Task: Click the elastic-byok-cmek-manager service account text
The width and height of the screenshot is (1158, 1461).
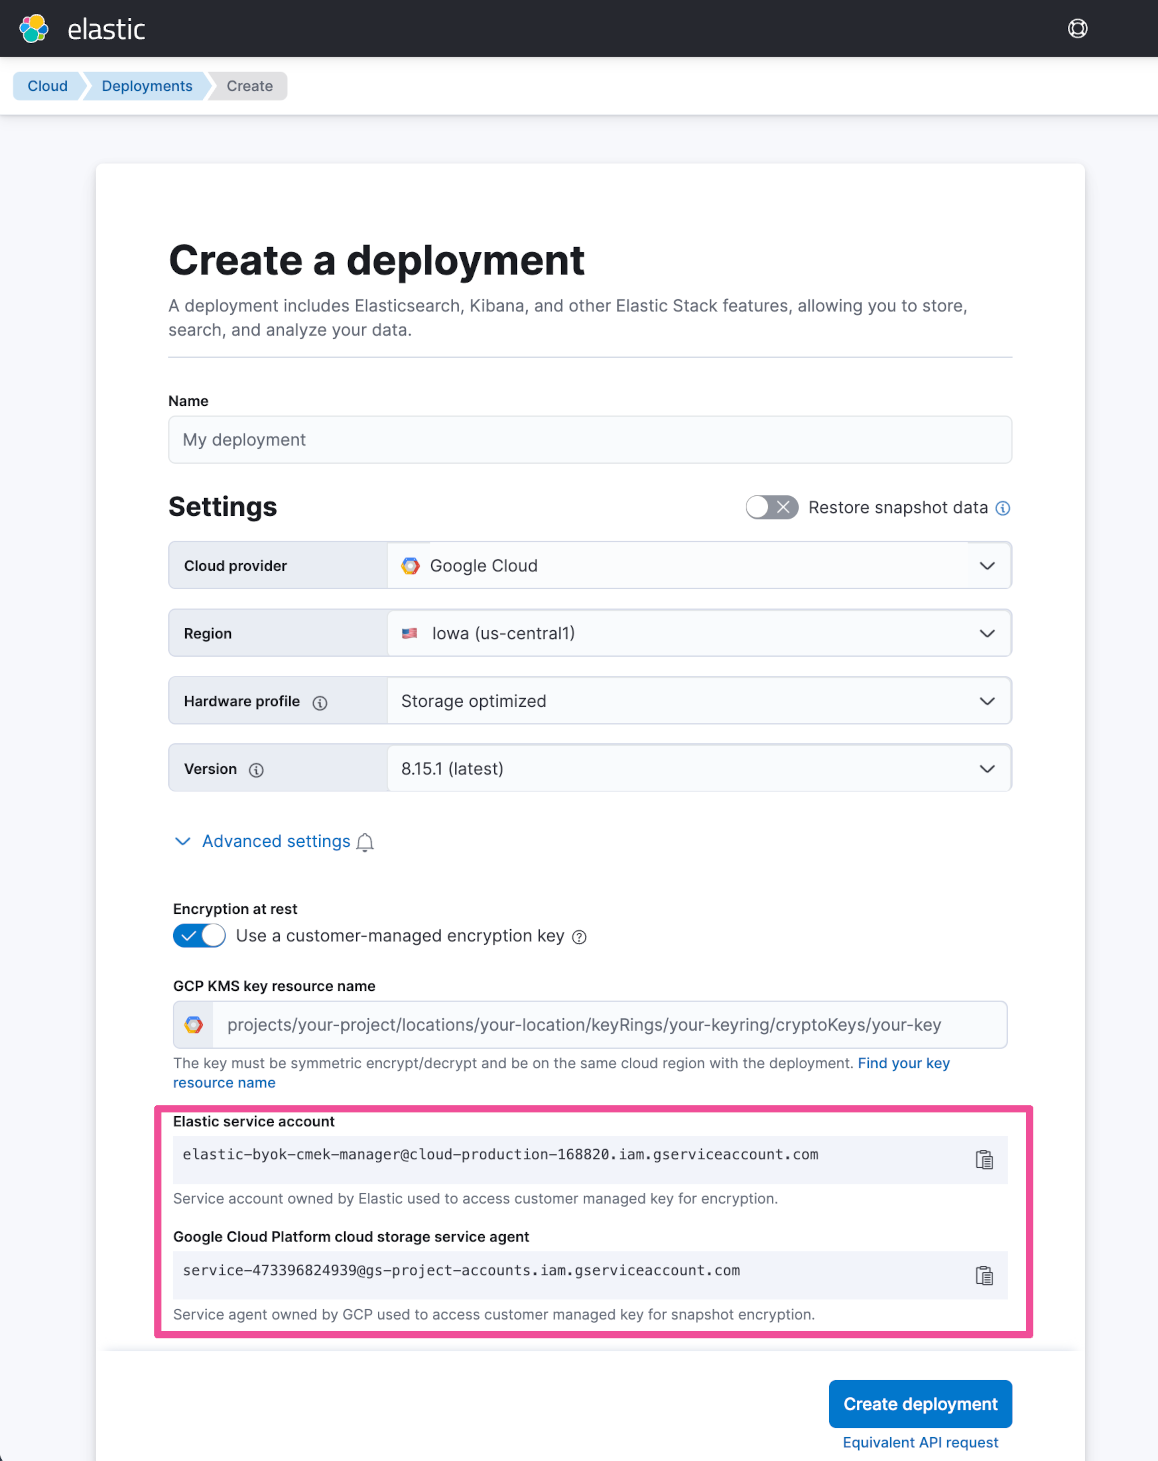Action: click(x=500, y=1155)
